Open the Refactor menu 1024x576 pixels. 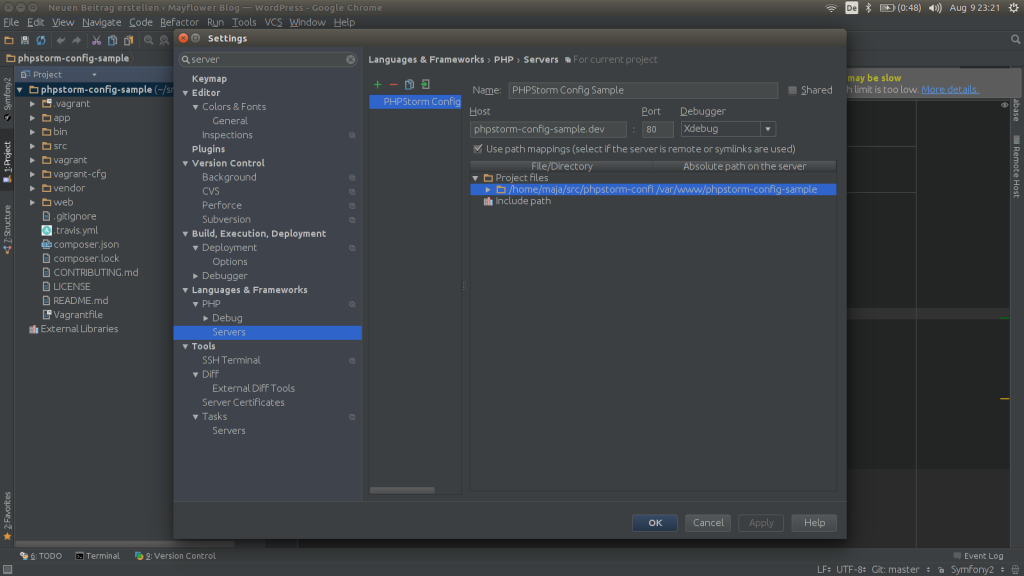tap(179, 22)
